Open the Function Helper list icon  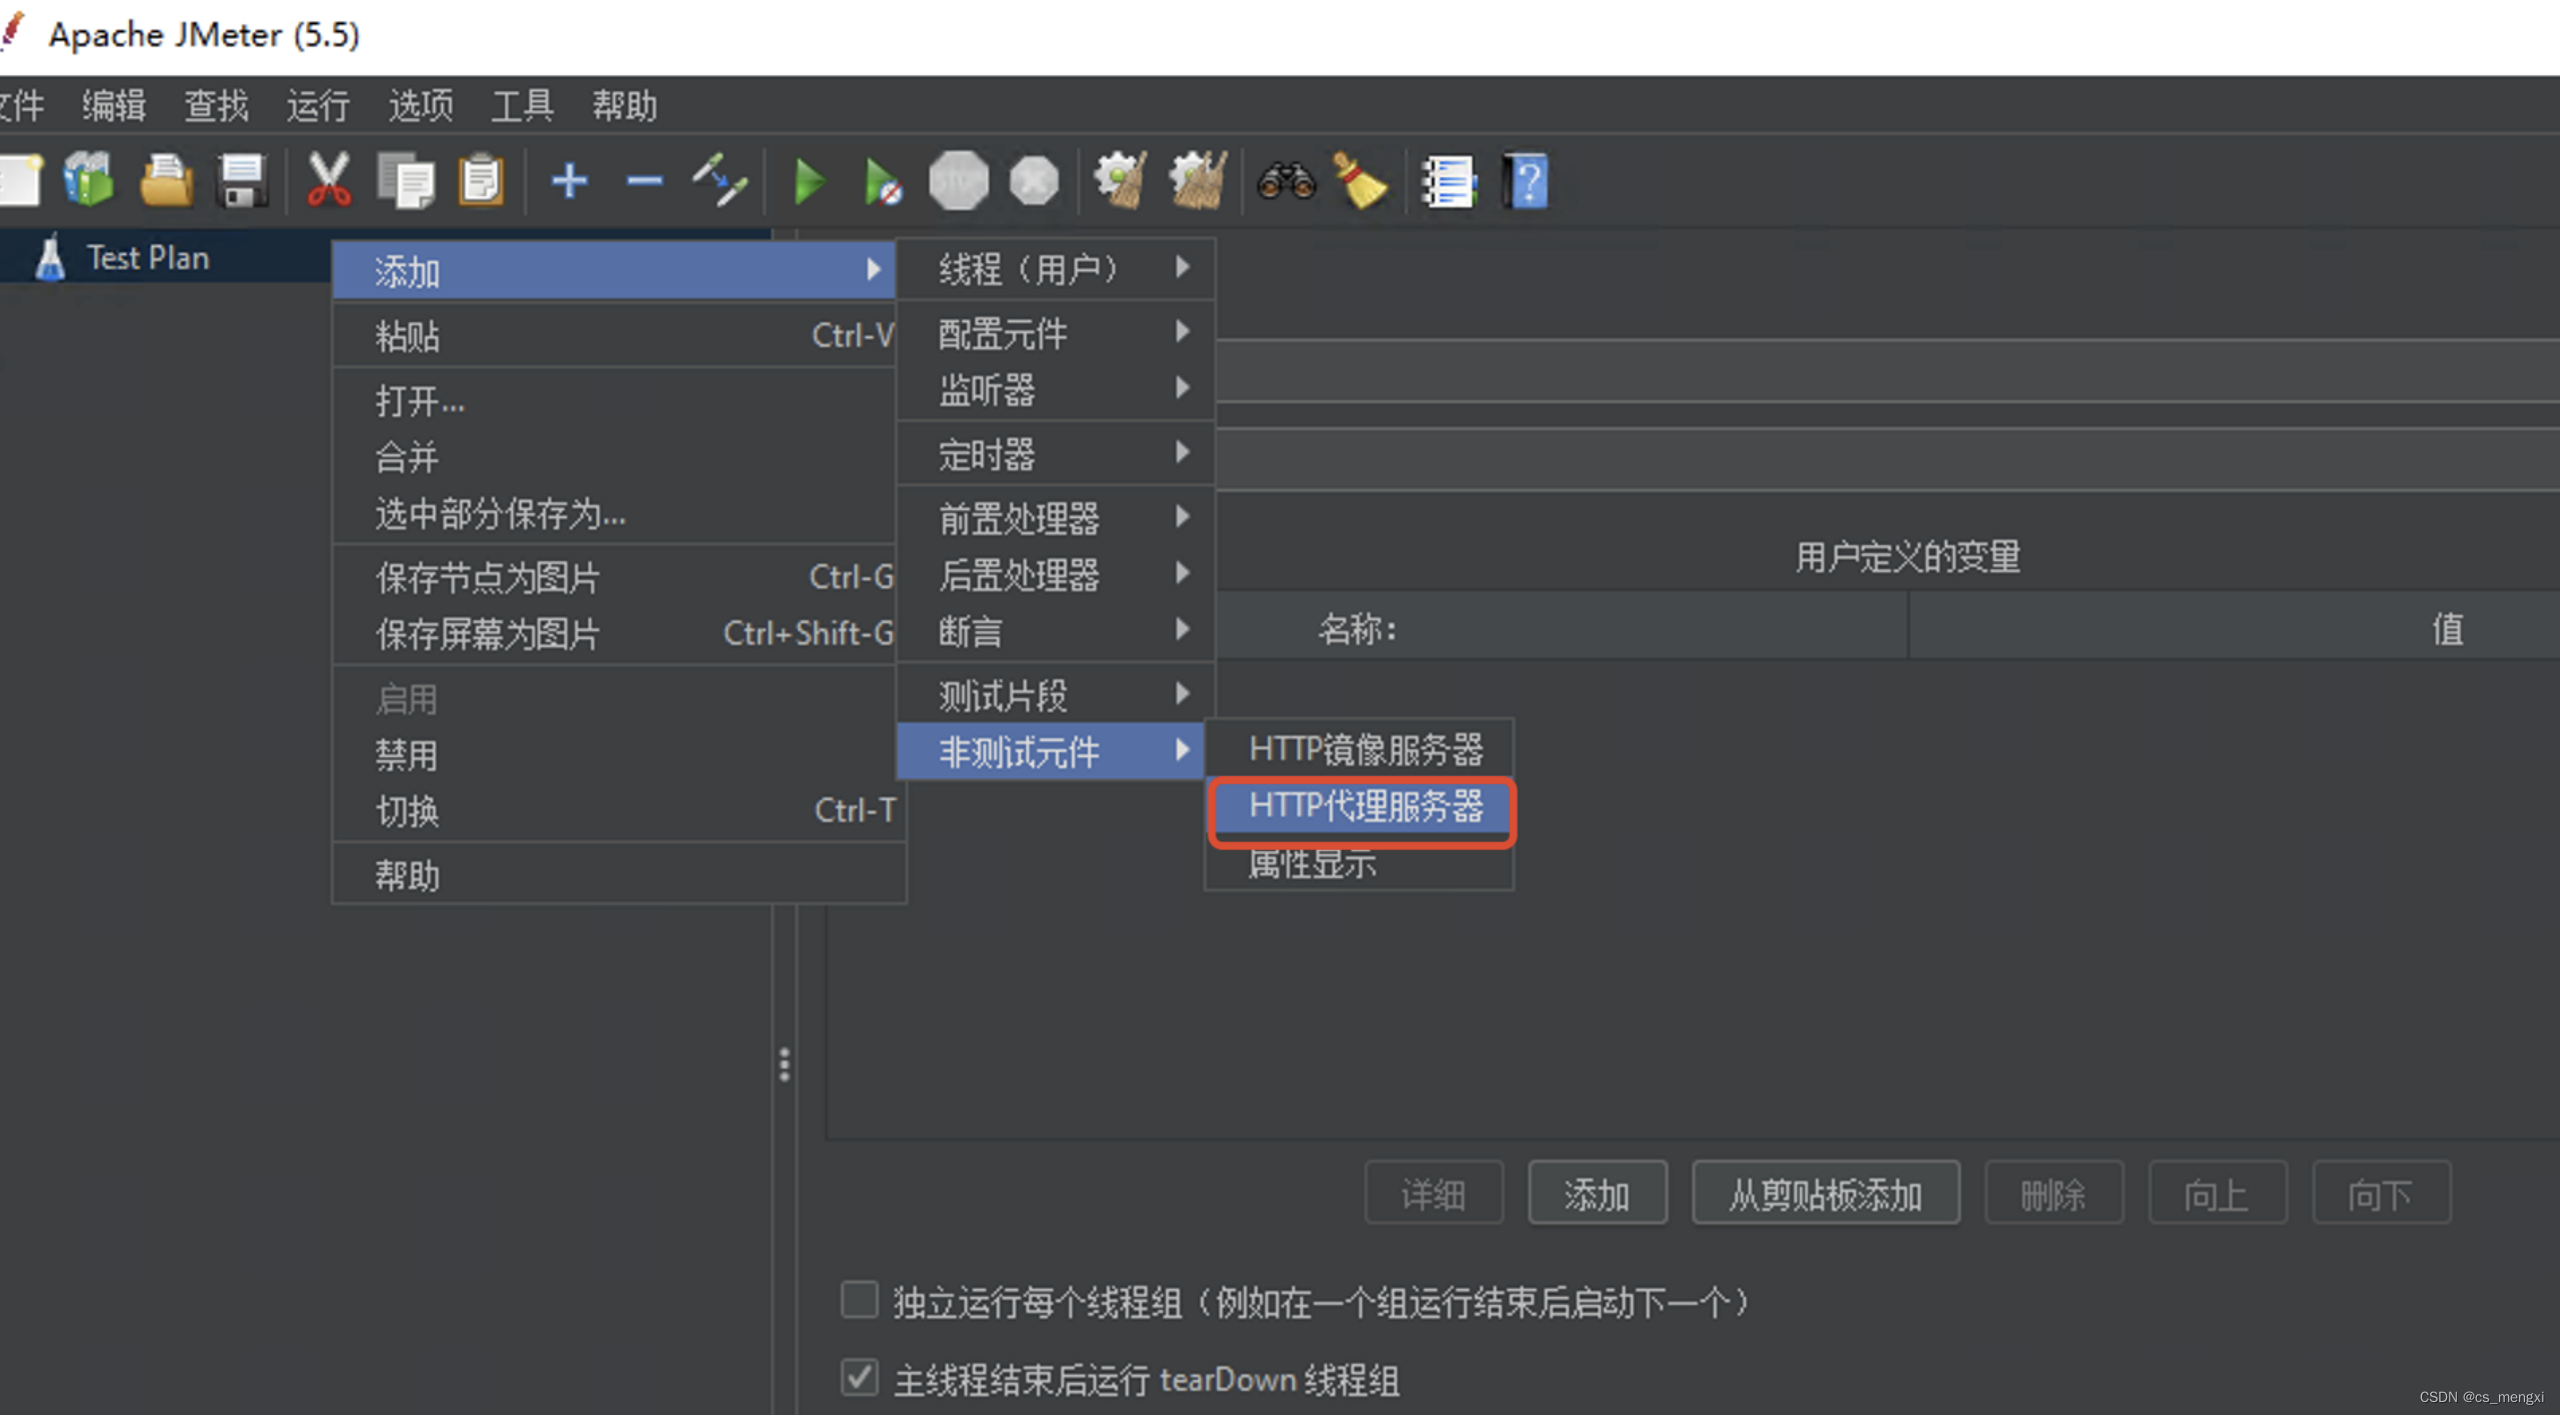1448,181
